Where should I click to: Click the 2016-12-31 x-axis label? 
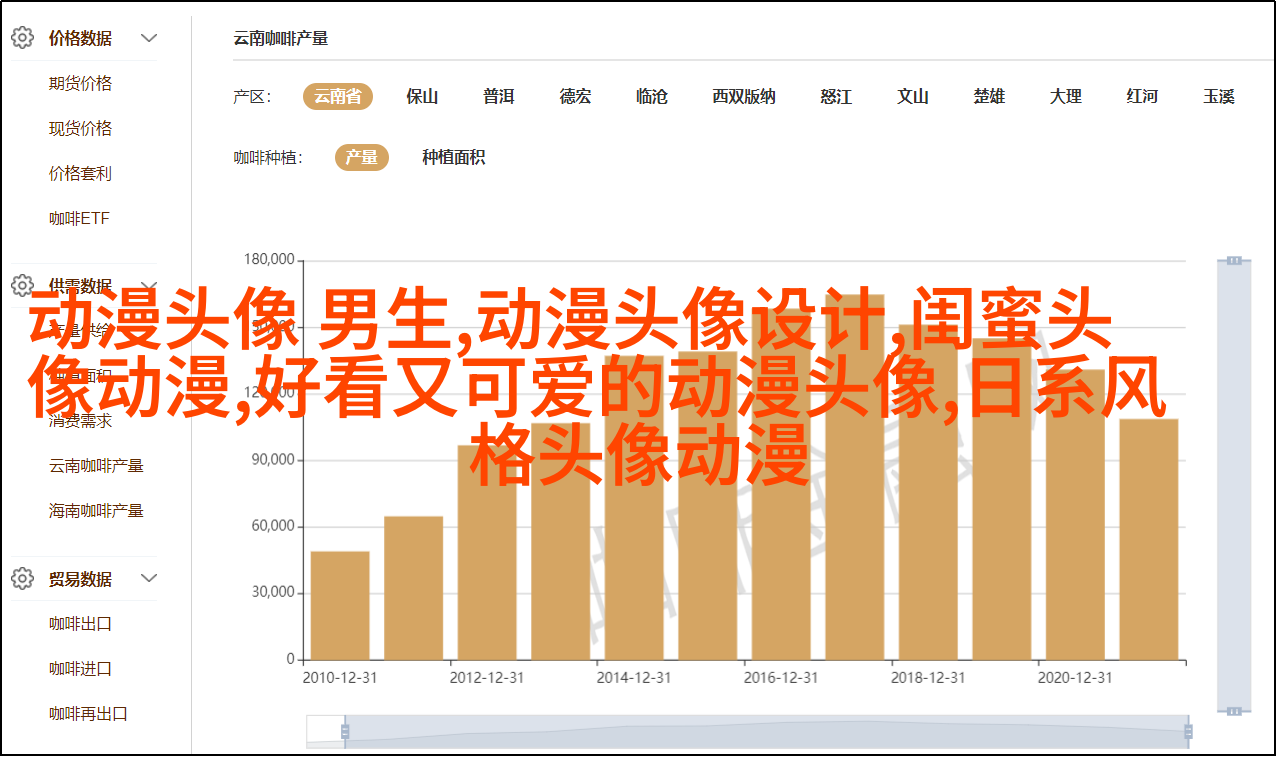pos(781,677)
